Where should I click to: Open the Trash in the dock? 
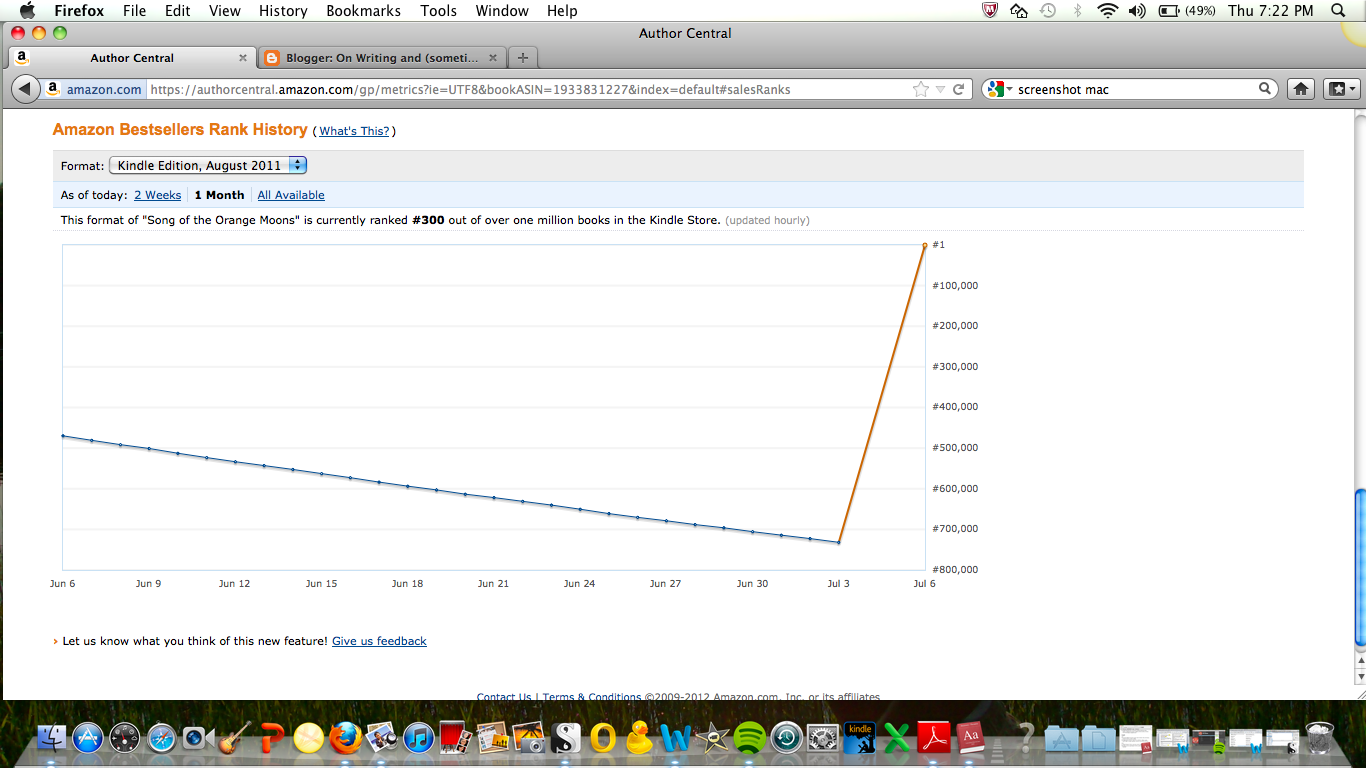[x=1320, y=738]
